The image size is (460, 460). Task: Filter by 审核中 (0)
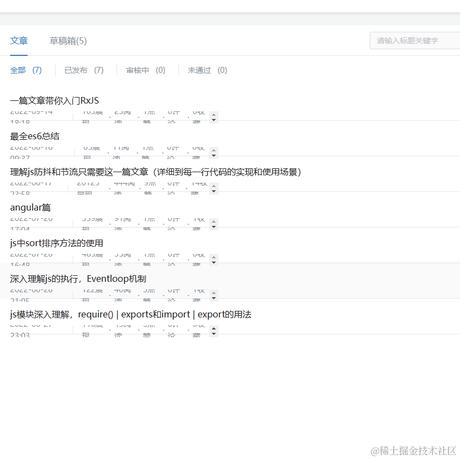(146, 70)
